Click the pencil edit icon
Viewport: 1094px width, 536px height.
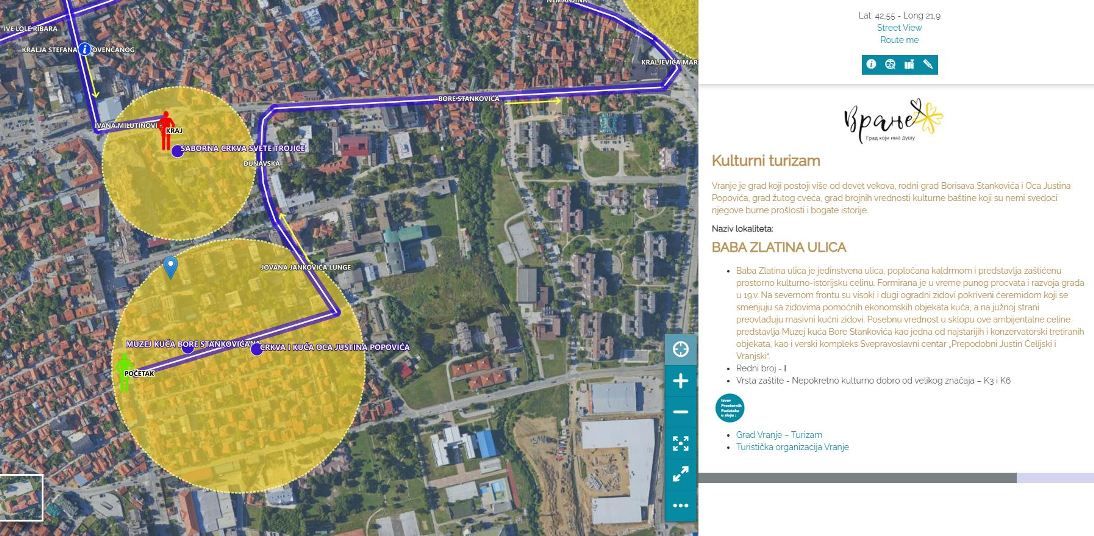[x=928, y=65]
